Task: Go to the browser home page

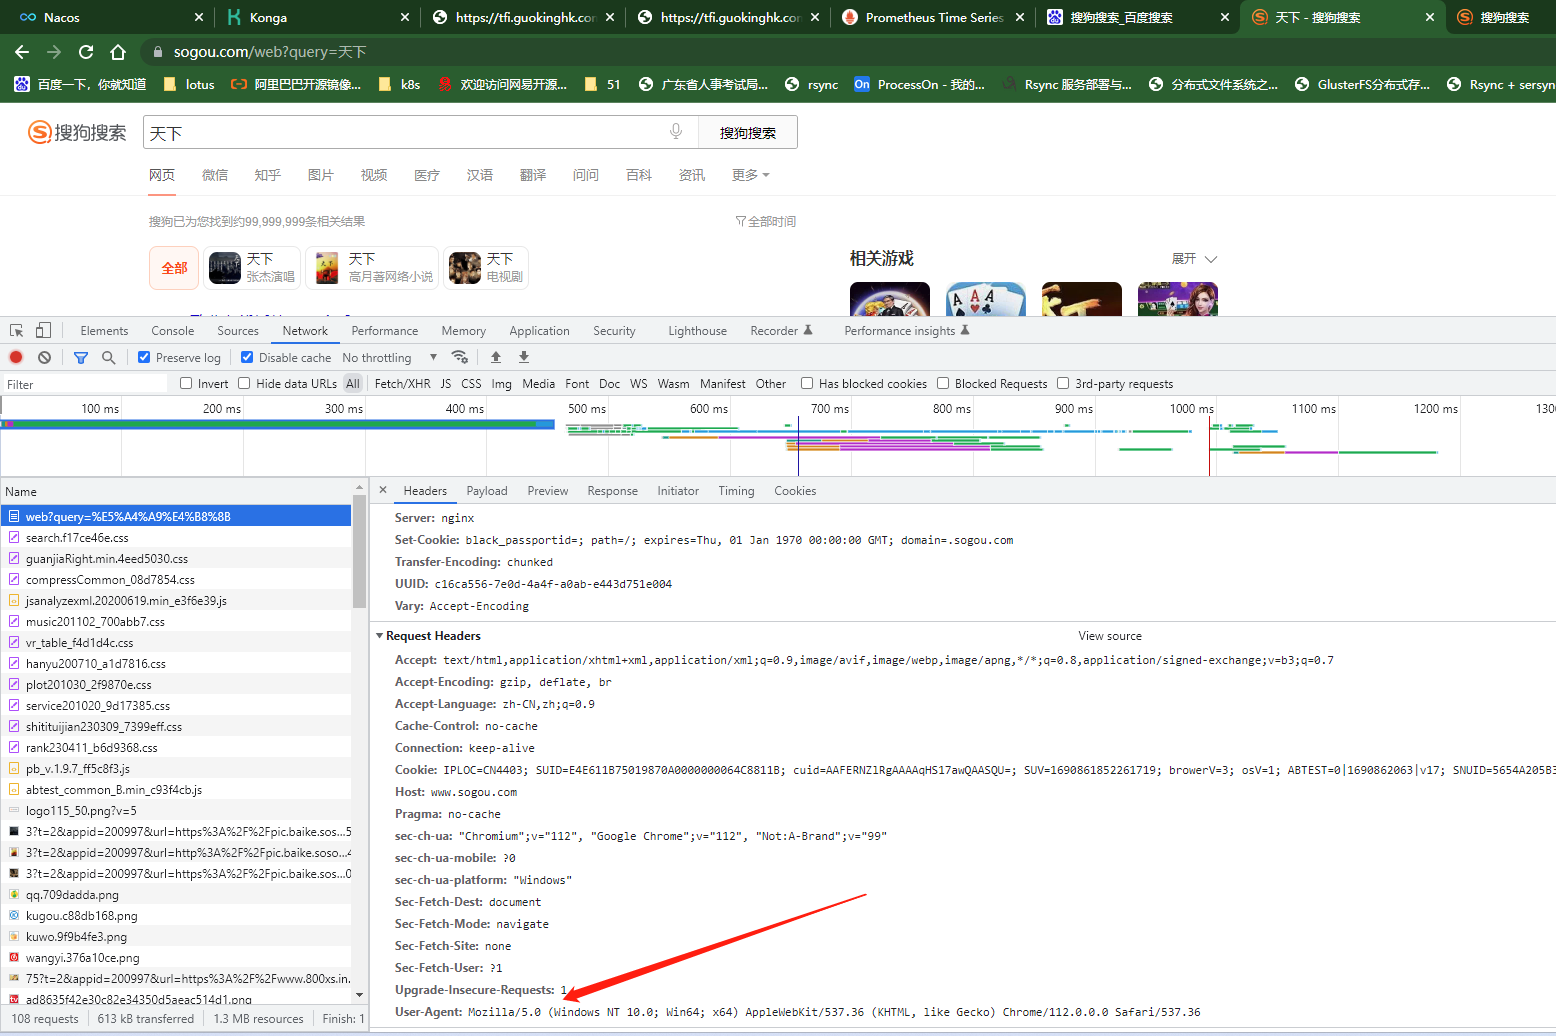Action: tap(118, 52)
